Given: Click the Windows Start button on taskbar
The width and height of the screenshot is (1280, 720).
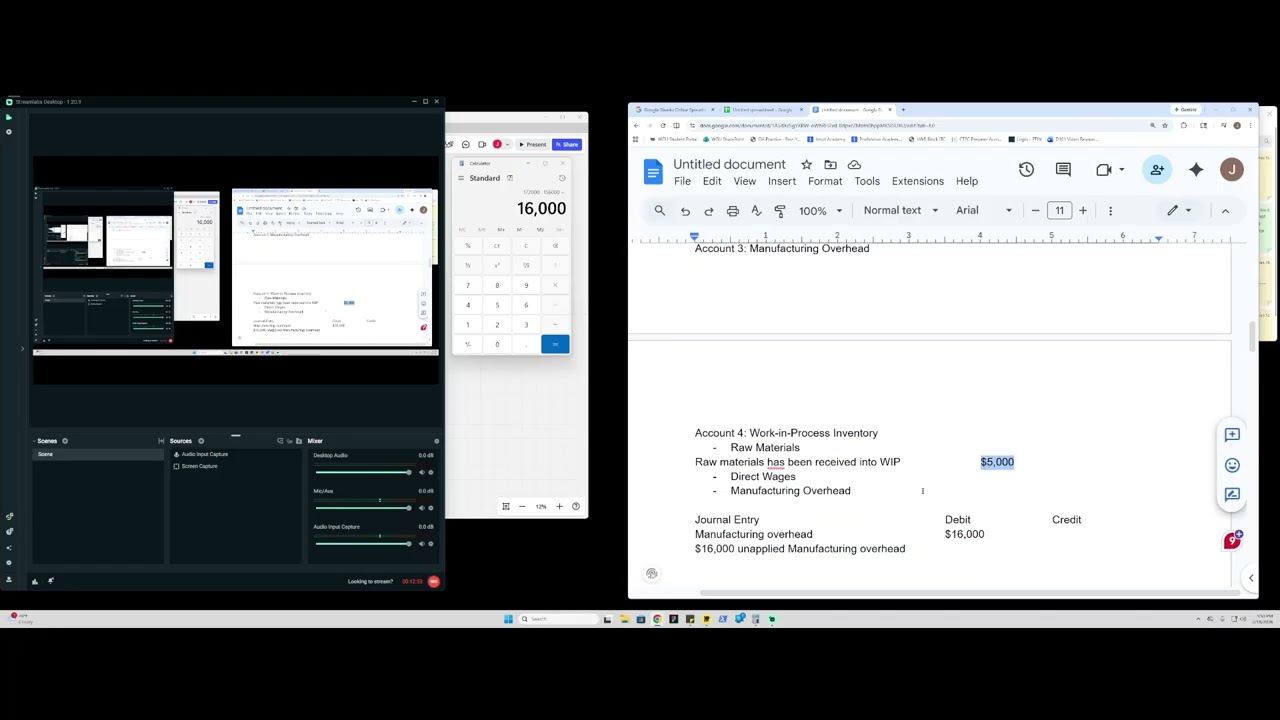Looking at the screenshot, I should click(x=508, y=619).
